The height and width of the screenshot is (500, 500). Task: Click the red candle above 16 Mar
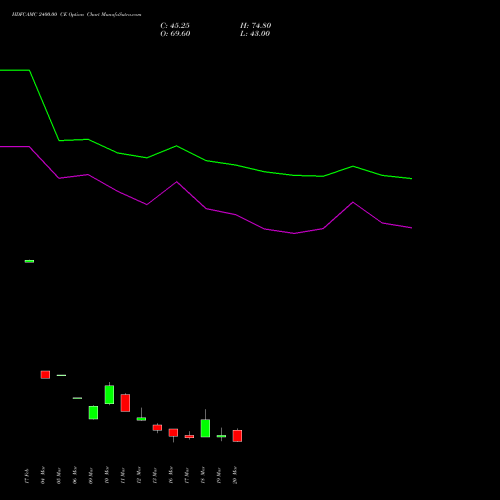[173, 433]
